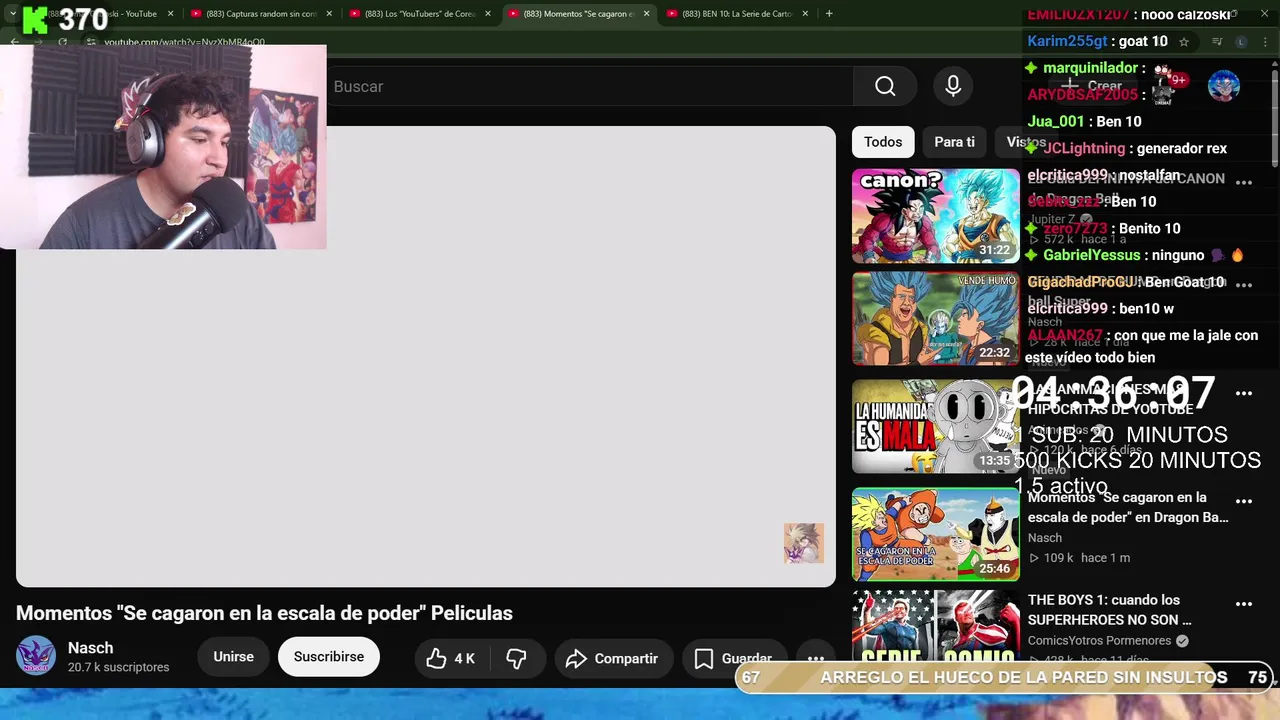Viewport: 1280px width, 720px height.
Task: Open notifications bell with 9+ badge
Action: (1166, 86)
